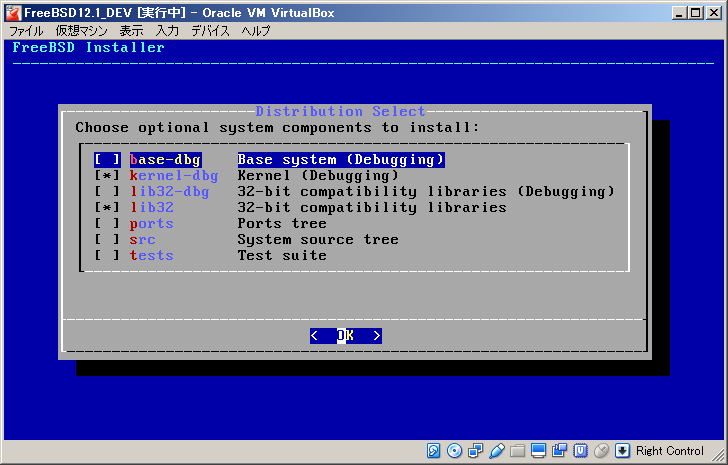
Task: Click the display settings monitor icon
Action: (538, 451)
